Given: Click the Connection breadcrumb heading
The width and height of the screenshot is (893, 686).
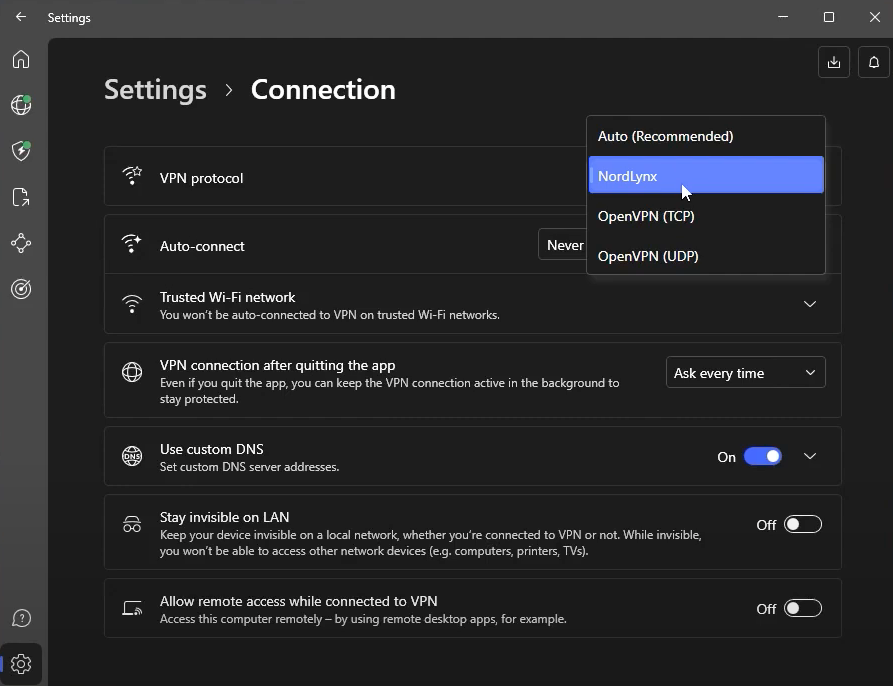Looking at the screenshot, I should 323,90.
